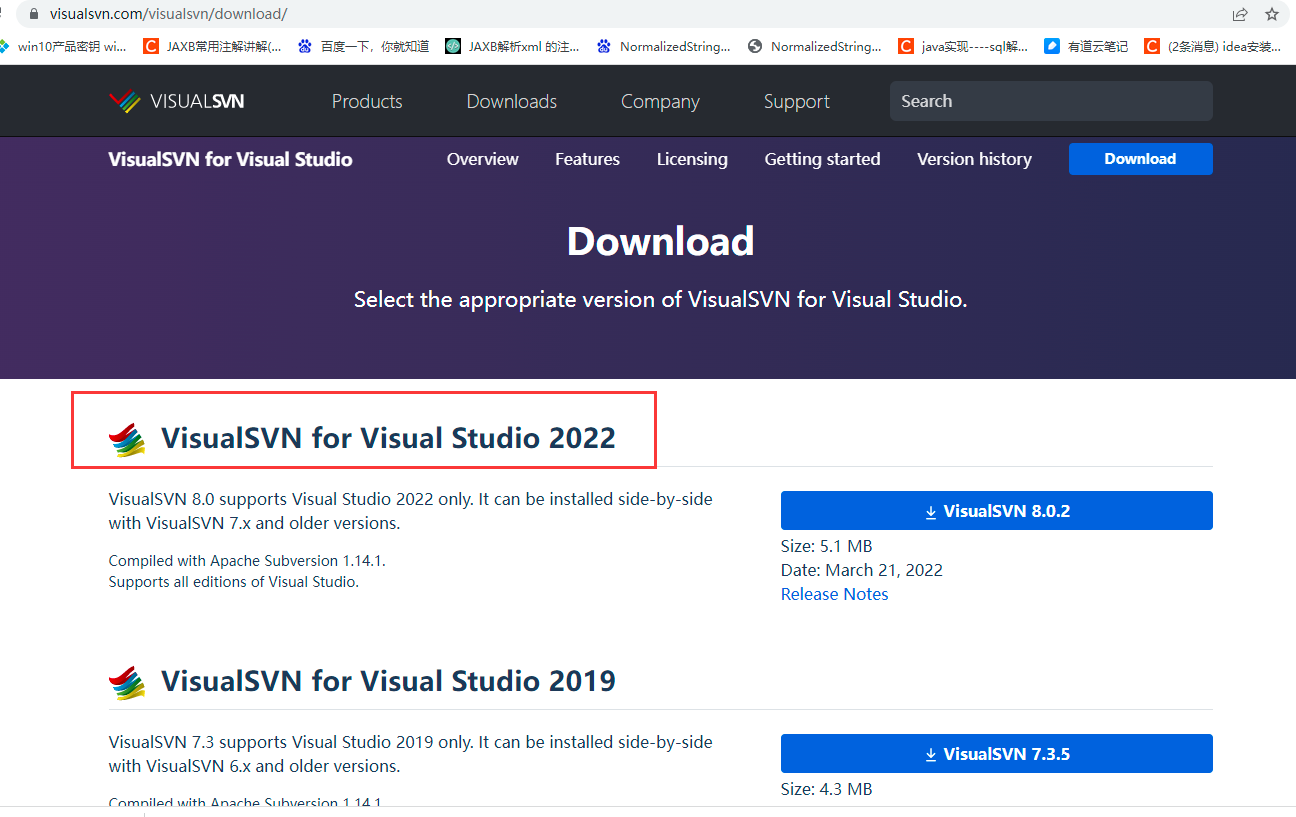Screen dimensions: 1296x817
Task: Click the browser address bar URL
Action: [x=169, y=14]
